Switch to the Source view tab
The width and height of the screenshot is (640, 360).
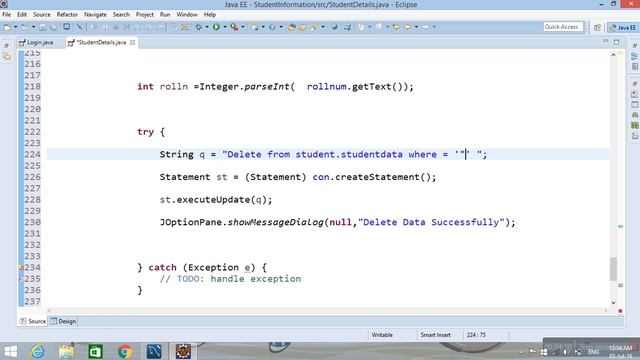[x=33, y=321]
